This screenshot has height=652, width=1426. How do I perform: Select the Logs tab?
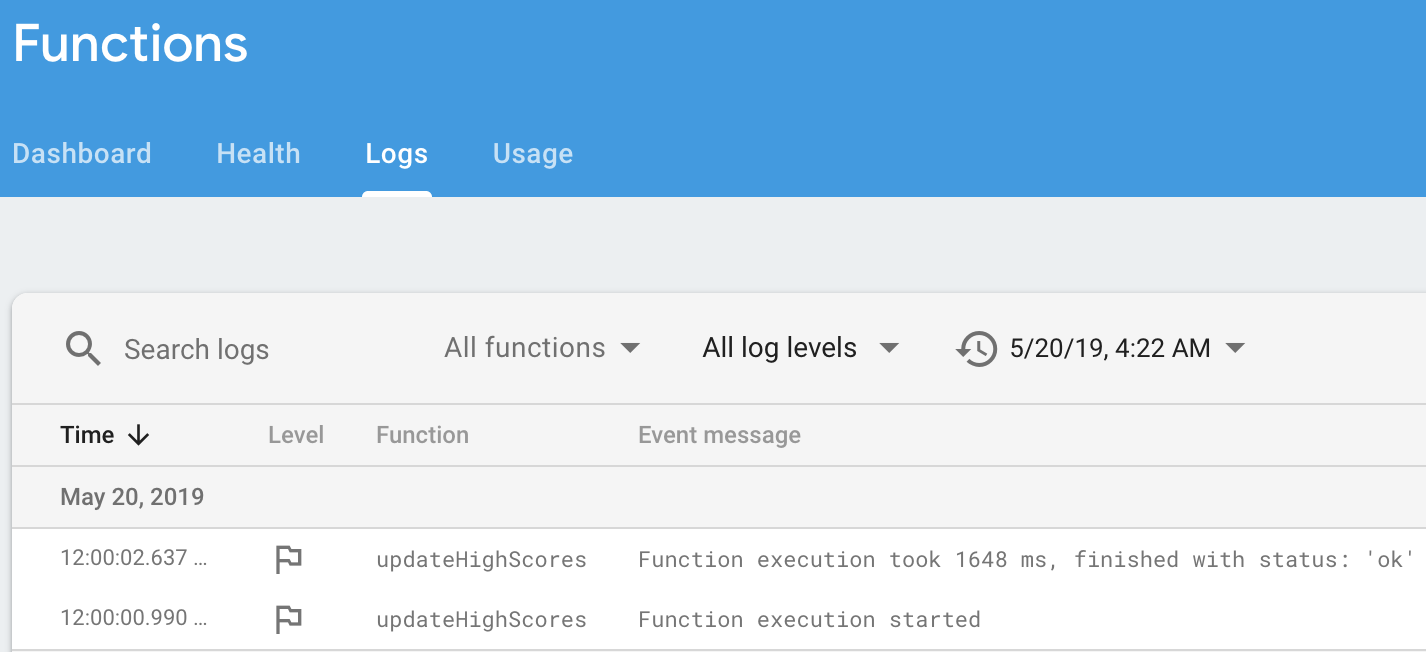[x=397, y=154]
